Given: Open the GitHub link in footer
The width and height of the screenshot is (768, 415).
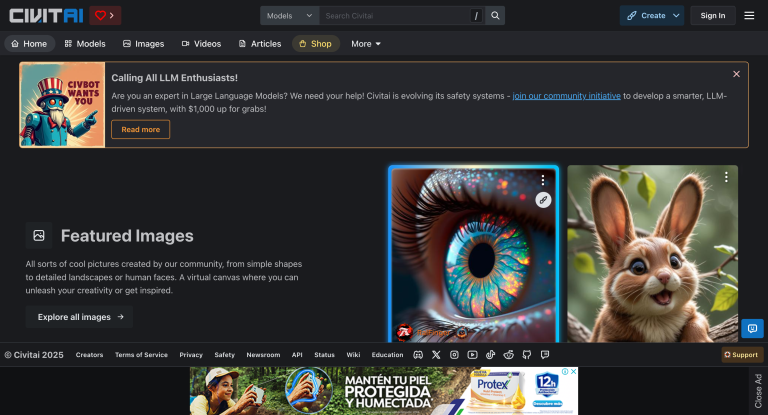Looking at the screenshot, I should pyautogui.click(x=527, y=355).
